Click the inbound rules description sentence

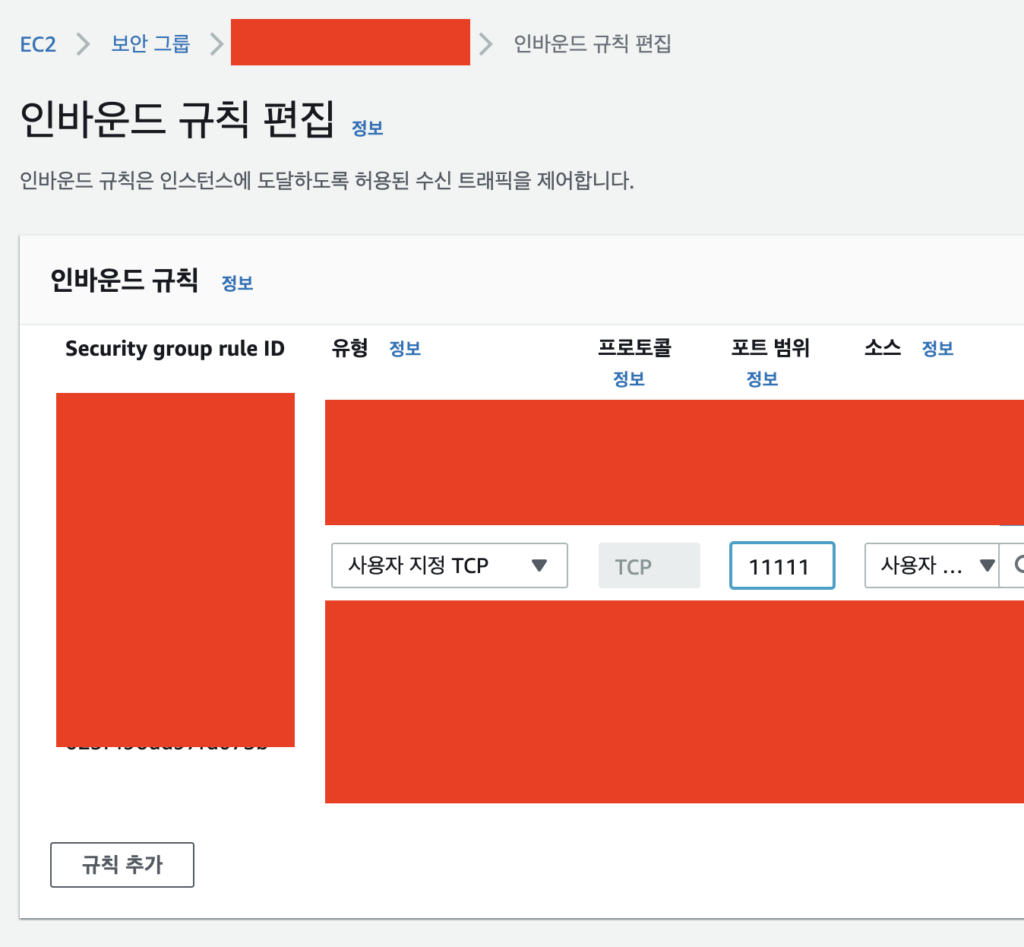click(x=327, y=180)
